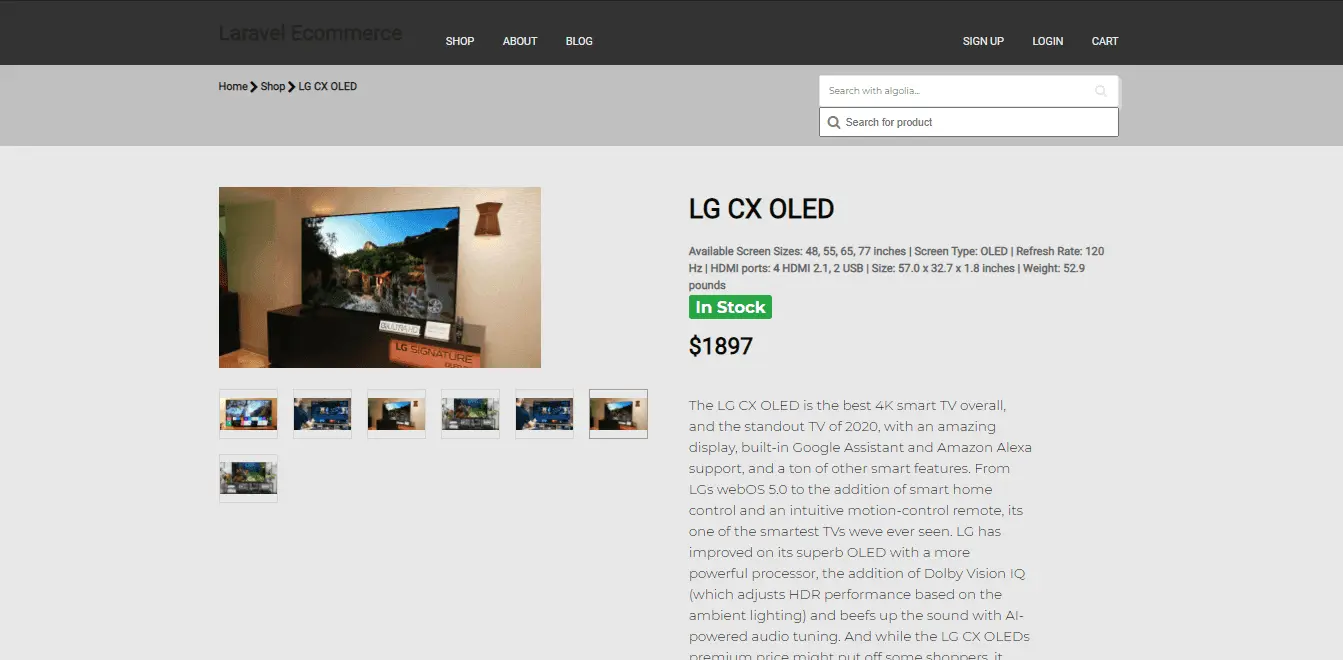This screenshot has width=1343, height=660.
Task: Focus the Search with algolia field
Action: pyautogui.click(x=958, y=91)
